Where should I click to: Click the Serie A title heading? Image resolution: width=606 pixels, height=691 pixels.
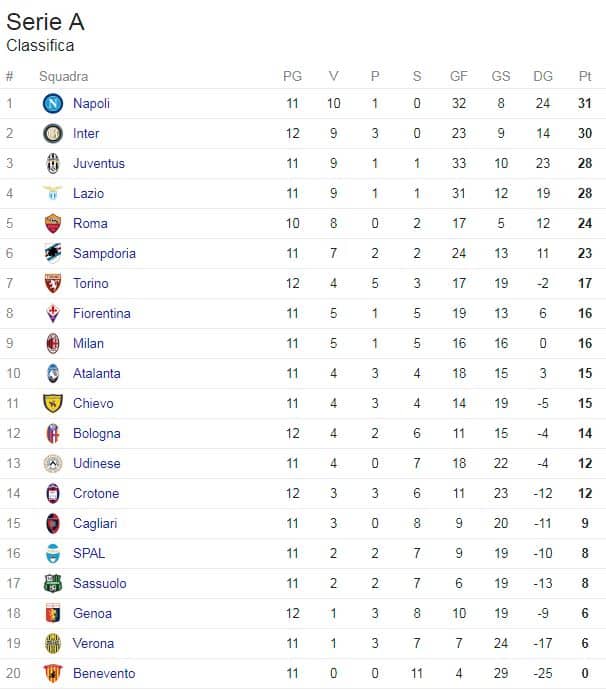[x=45, y=23]
